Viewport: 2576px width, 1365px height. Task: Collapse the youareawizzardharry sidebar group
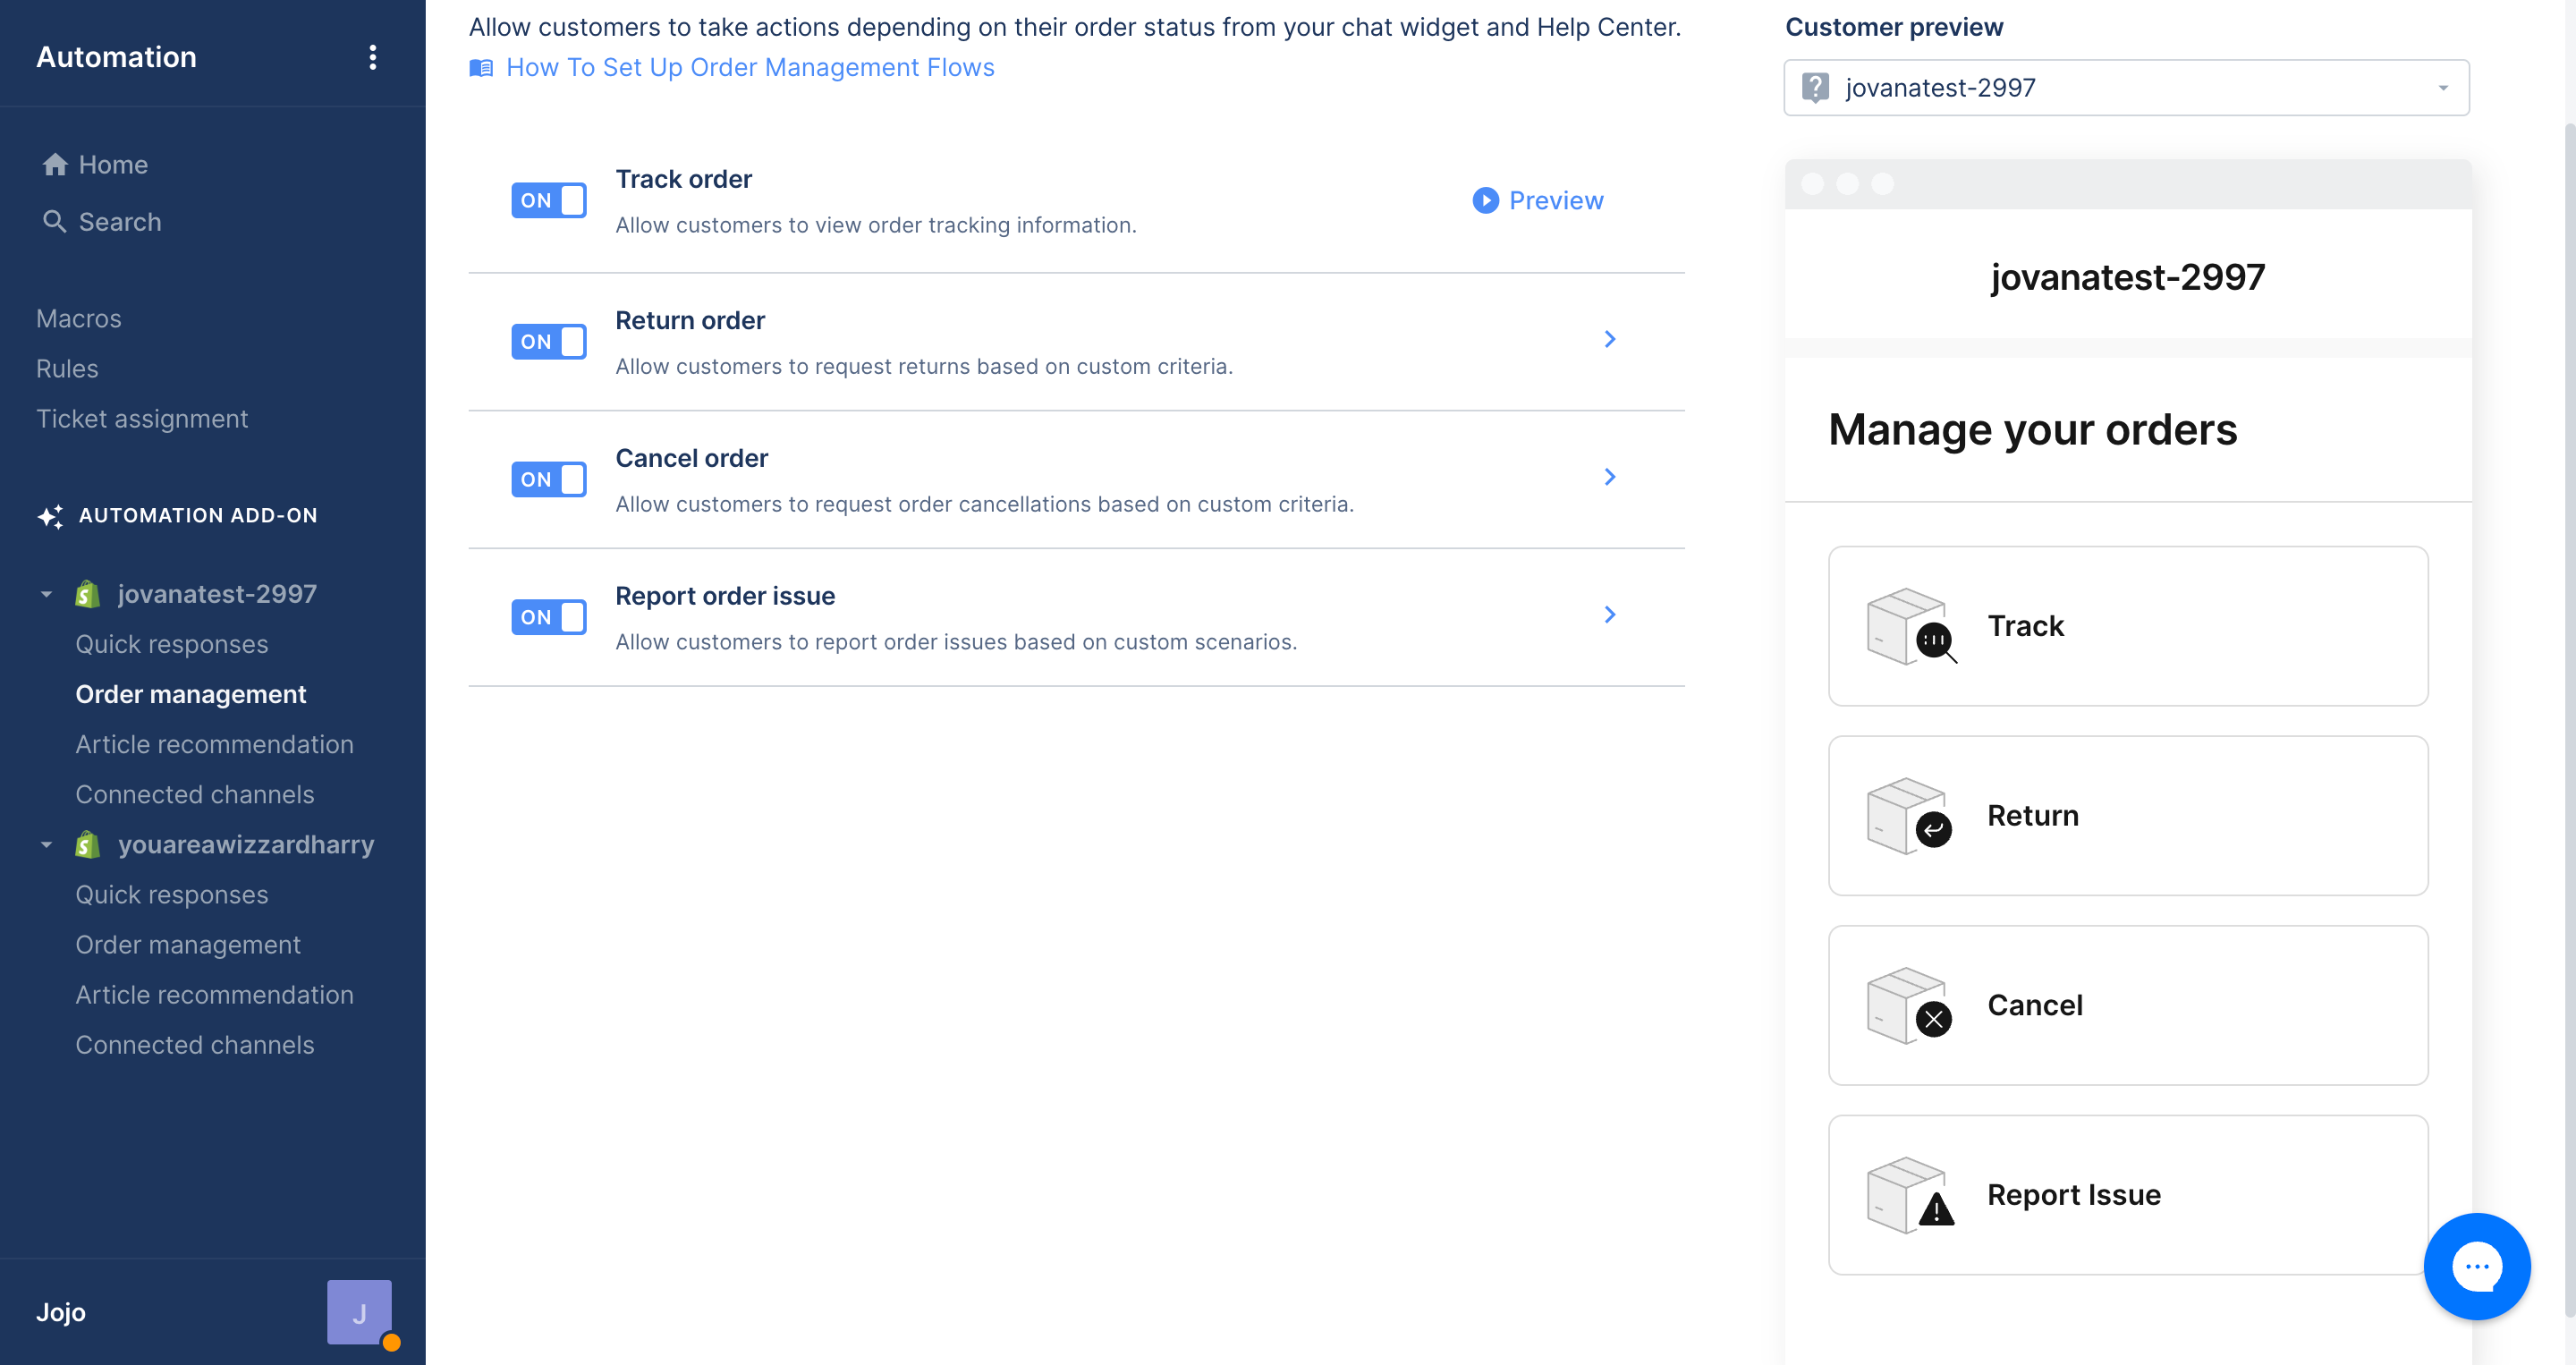point(46,844)
